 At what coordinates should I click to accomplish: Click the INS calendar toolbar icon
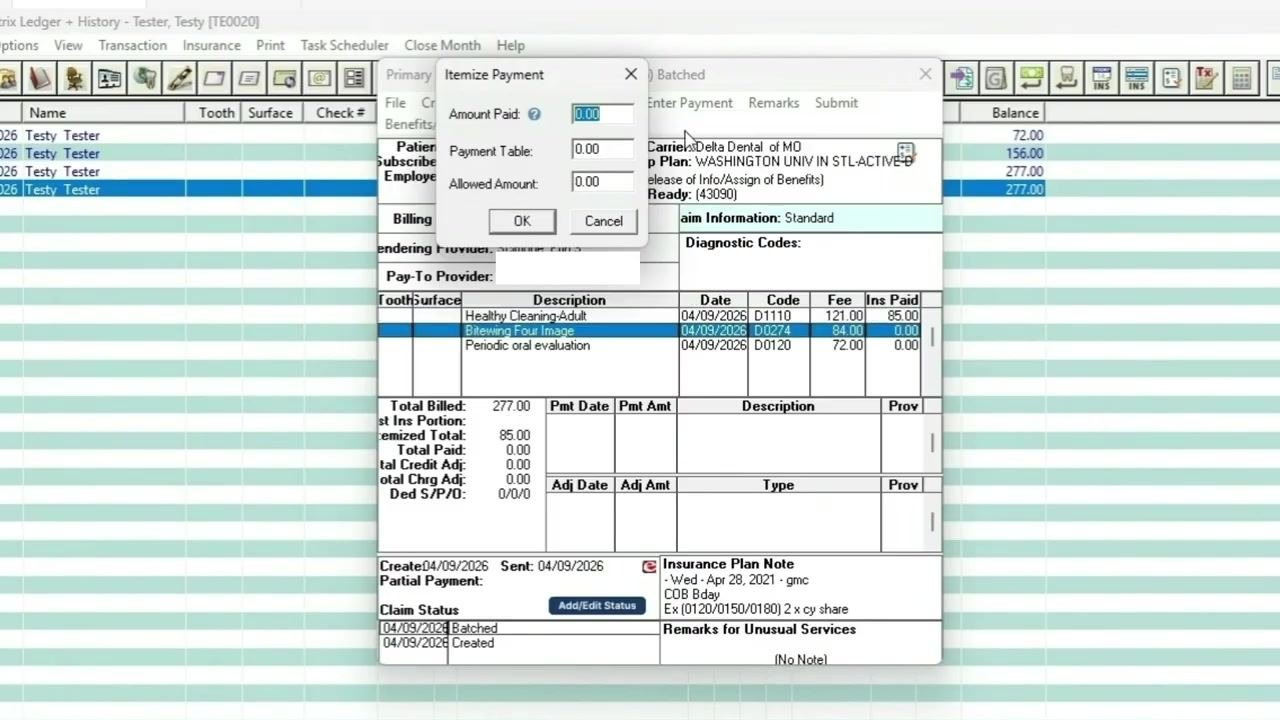pos(1102,77)
